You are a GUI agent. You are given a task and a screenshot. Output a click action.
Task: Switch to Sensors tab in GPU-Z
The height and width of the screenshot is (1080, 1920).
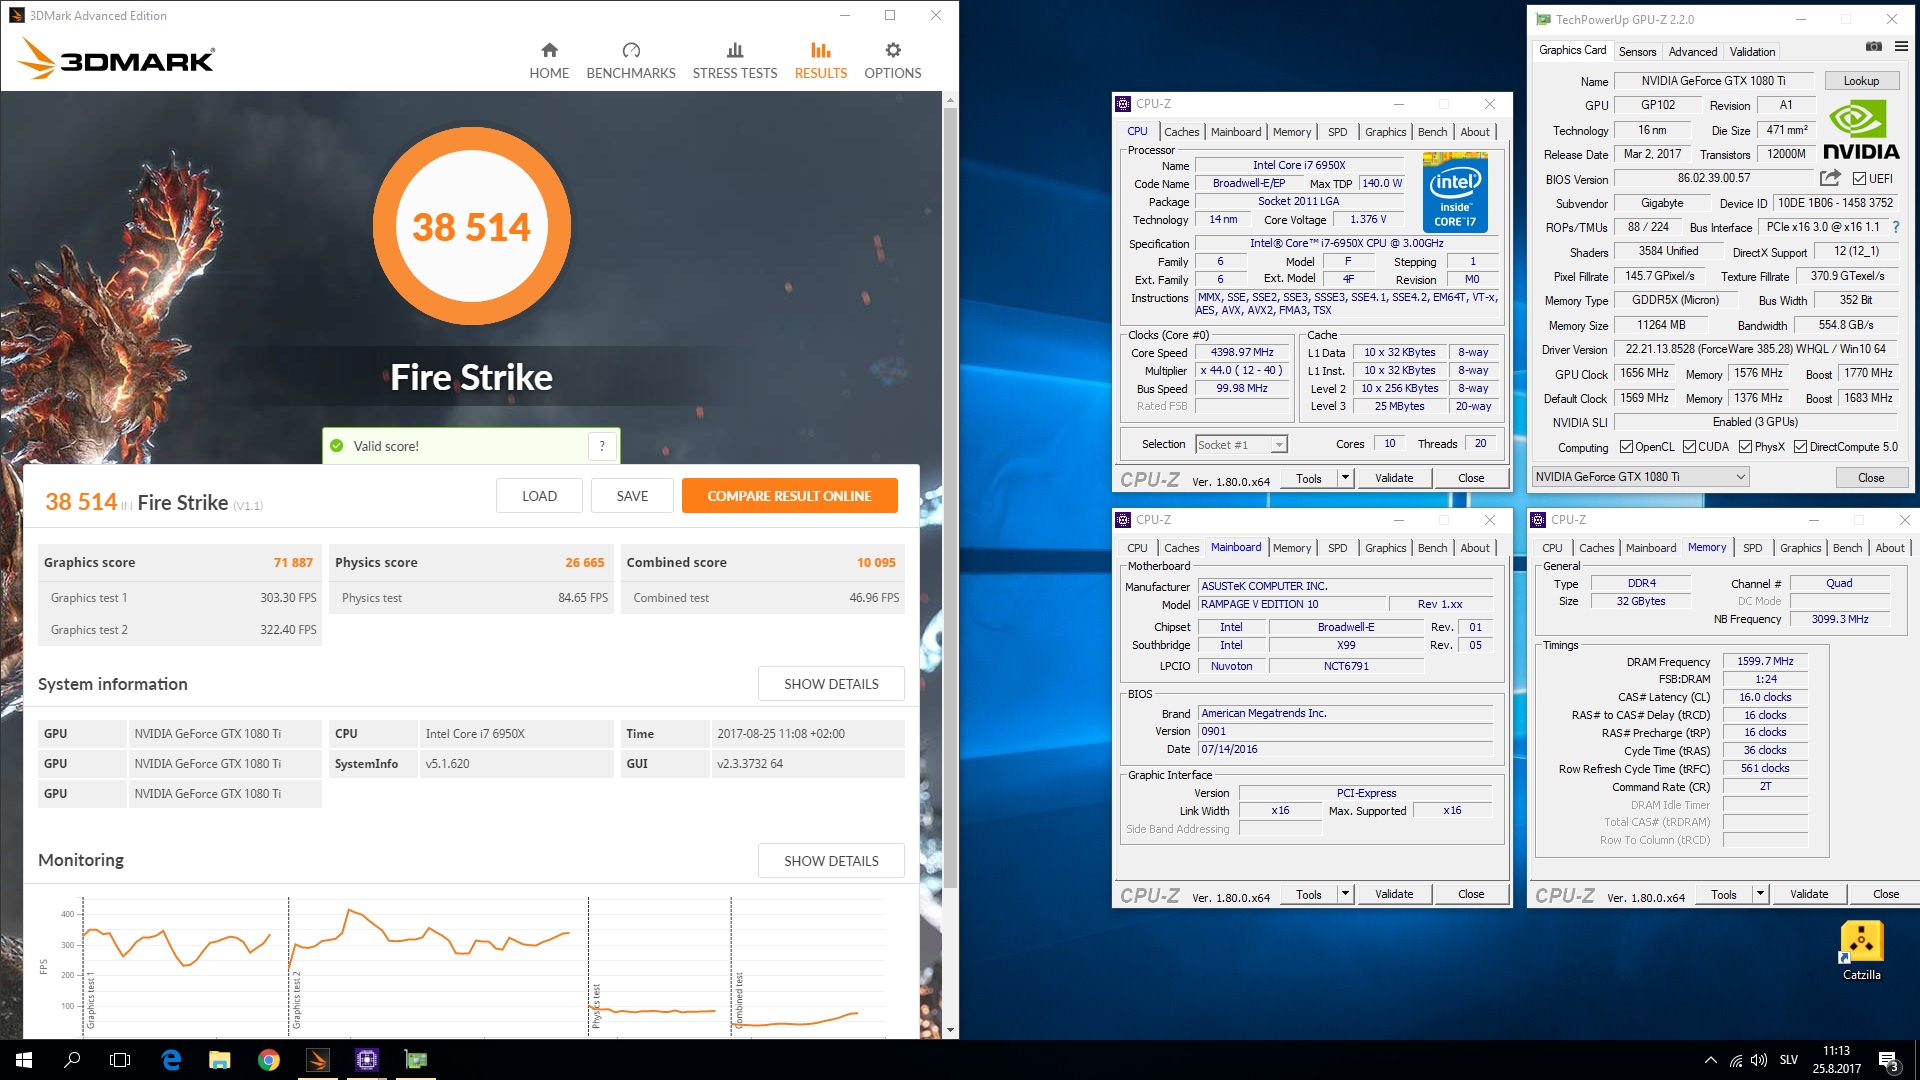point(1637,52)
